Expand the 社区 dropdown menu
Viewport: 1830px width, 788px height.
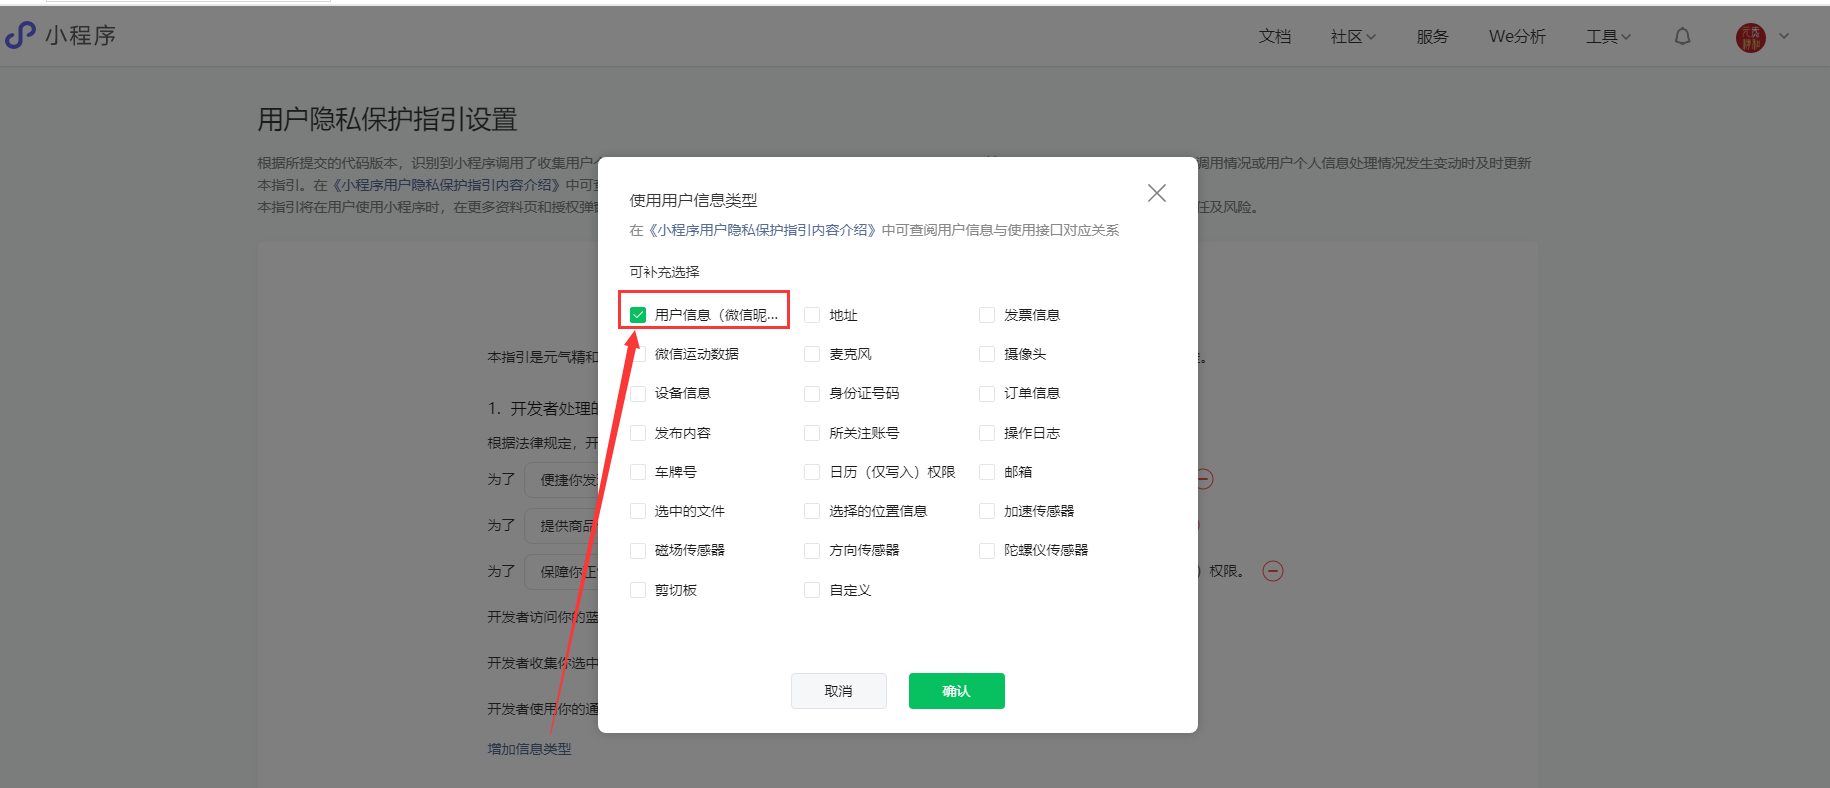pyautogui.click(x=1352, y=37)
